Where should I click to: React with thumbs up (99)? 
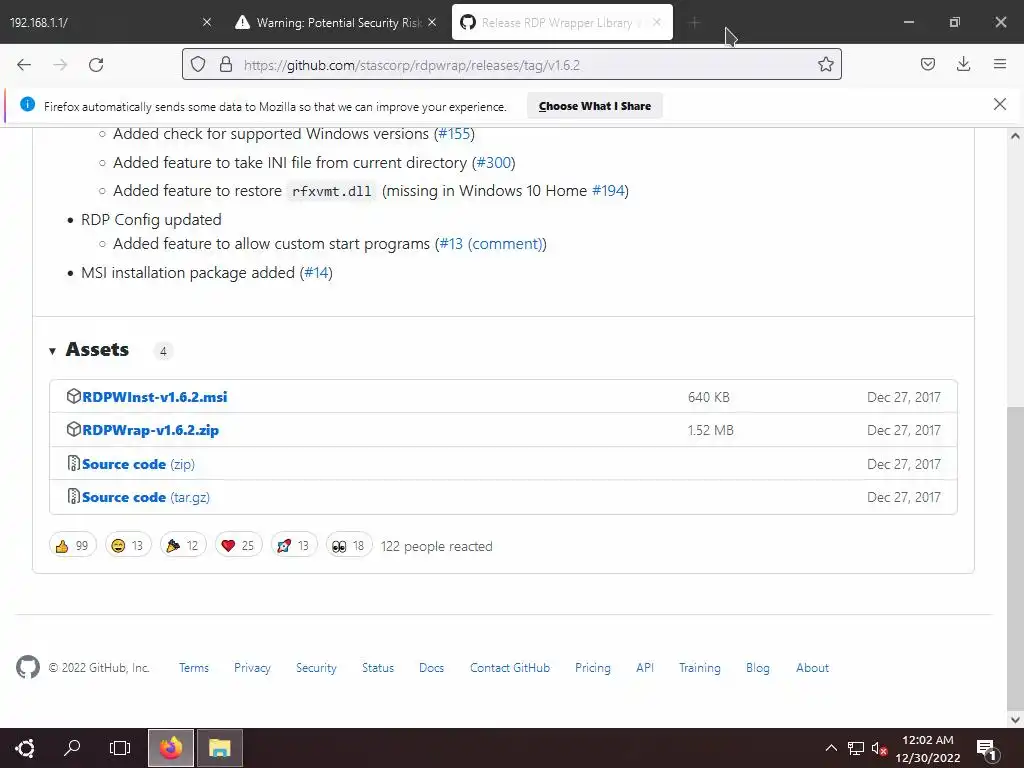coord(72,545)
